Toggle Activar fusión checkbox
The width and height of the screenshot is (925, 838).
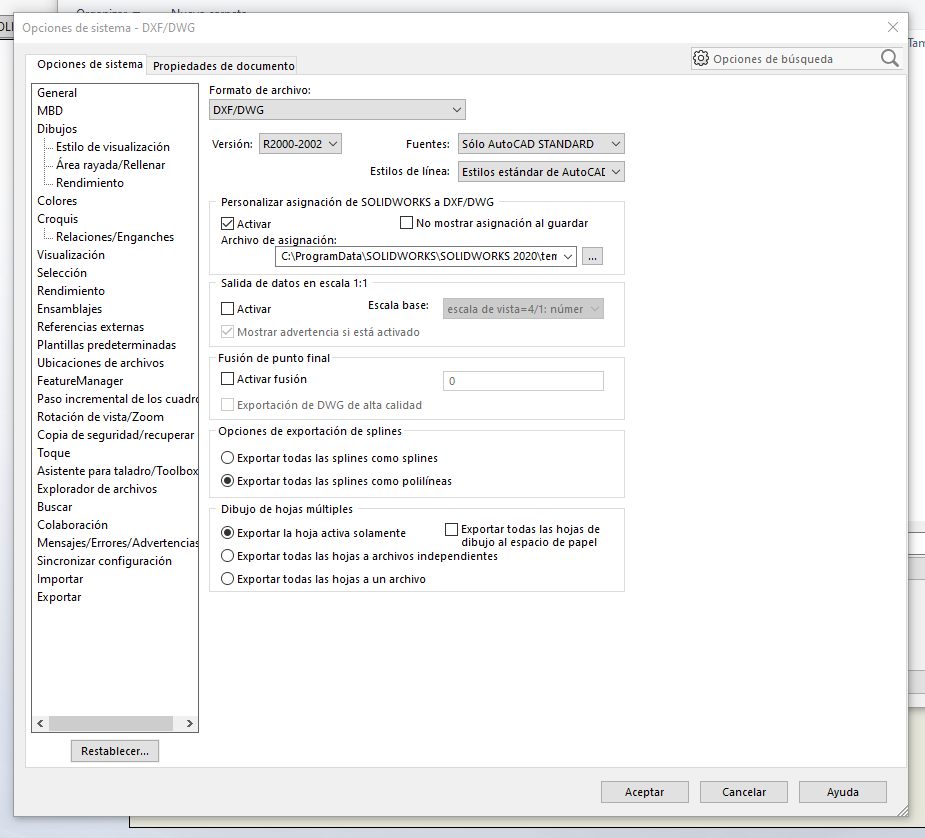tap(227, 379)
